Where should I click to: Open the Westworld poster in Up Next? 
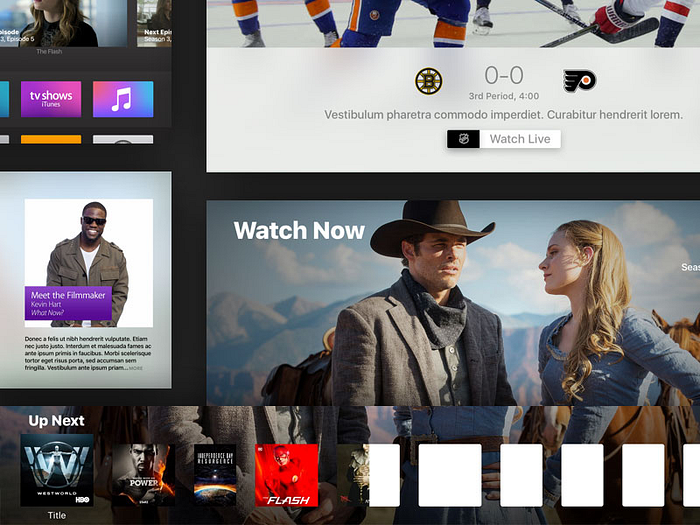[x=57, y=470]
